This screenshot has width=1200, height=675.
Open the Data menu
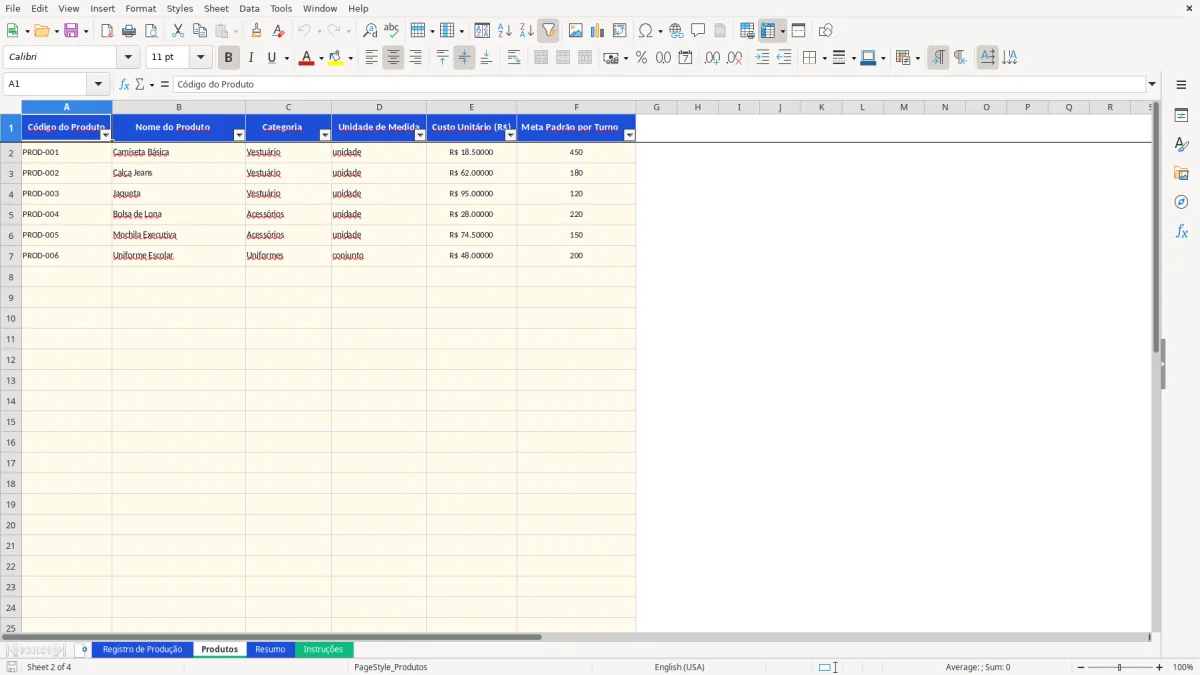[x=249, y=8]
